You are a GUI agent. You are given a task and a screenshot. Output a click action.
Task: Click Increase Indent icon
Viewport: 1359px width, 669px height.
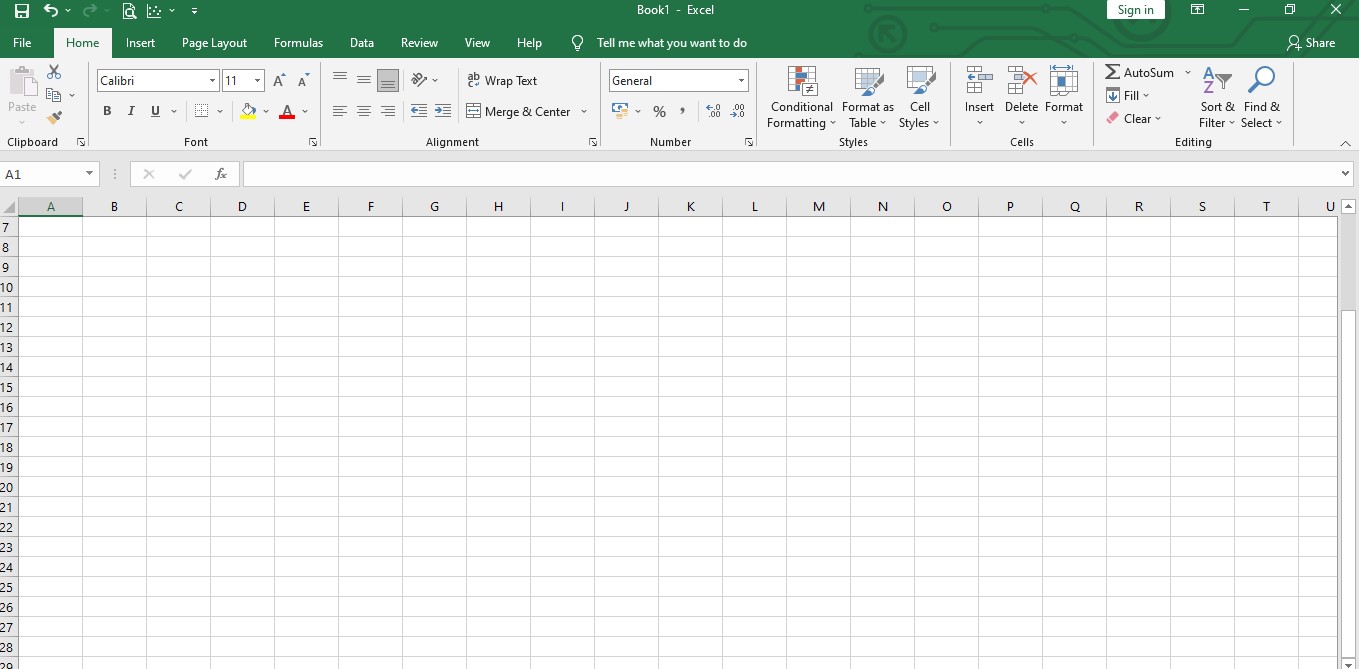click(443, 111)
